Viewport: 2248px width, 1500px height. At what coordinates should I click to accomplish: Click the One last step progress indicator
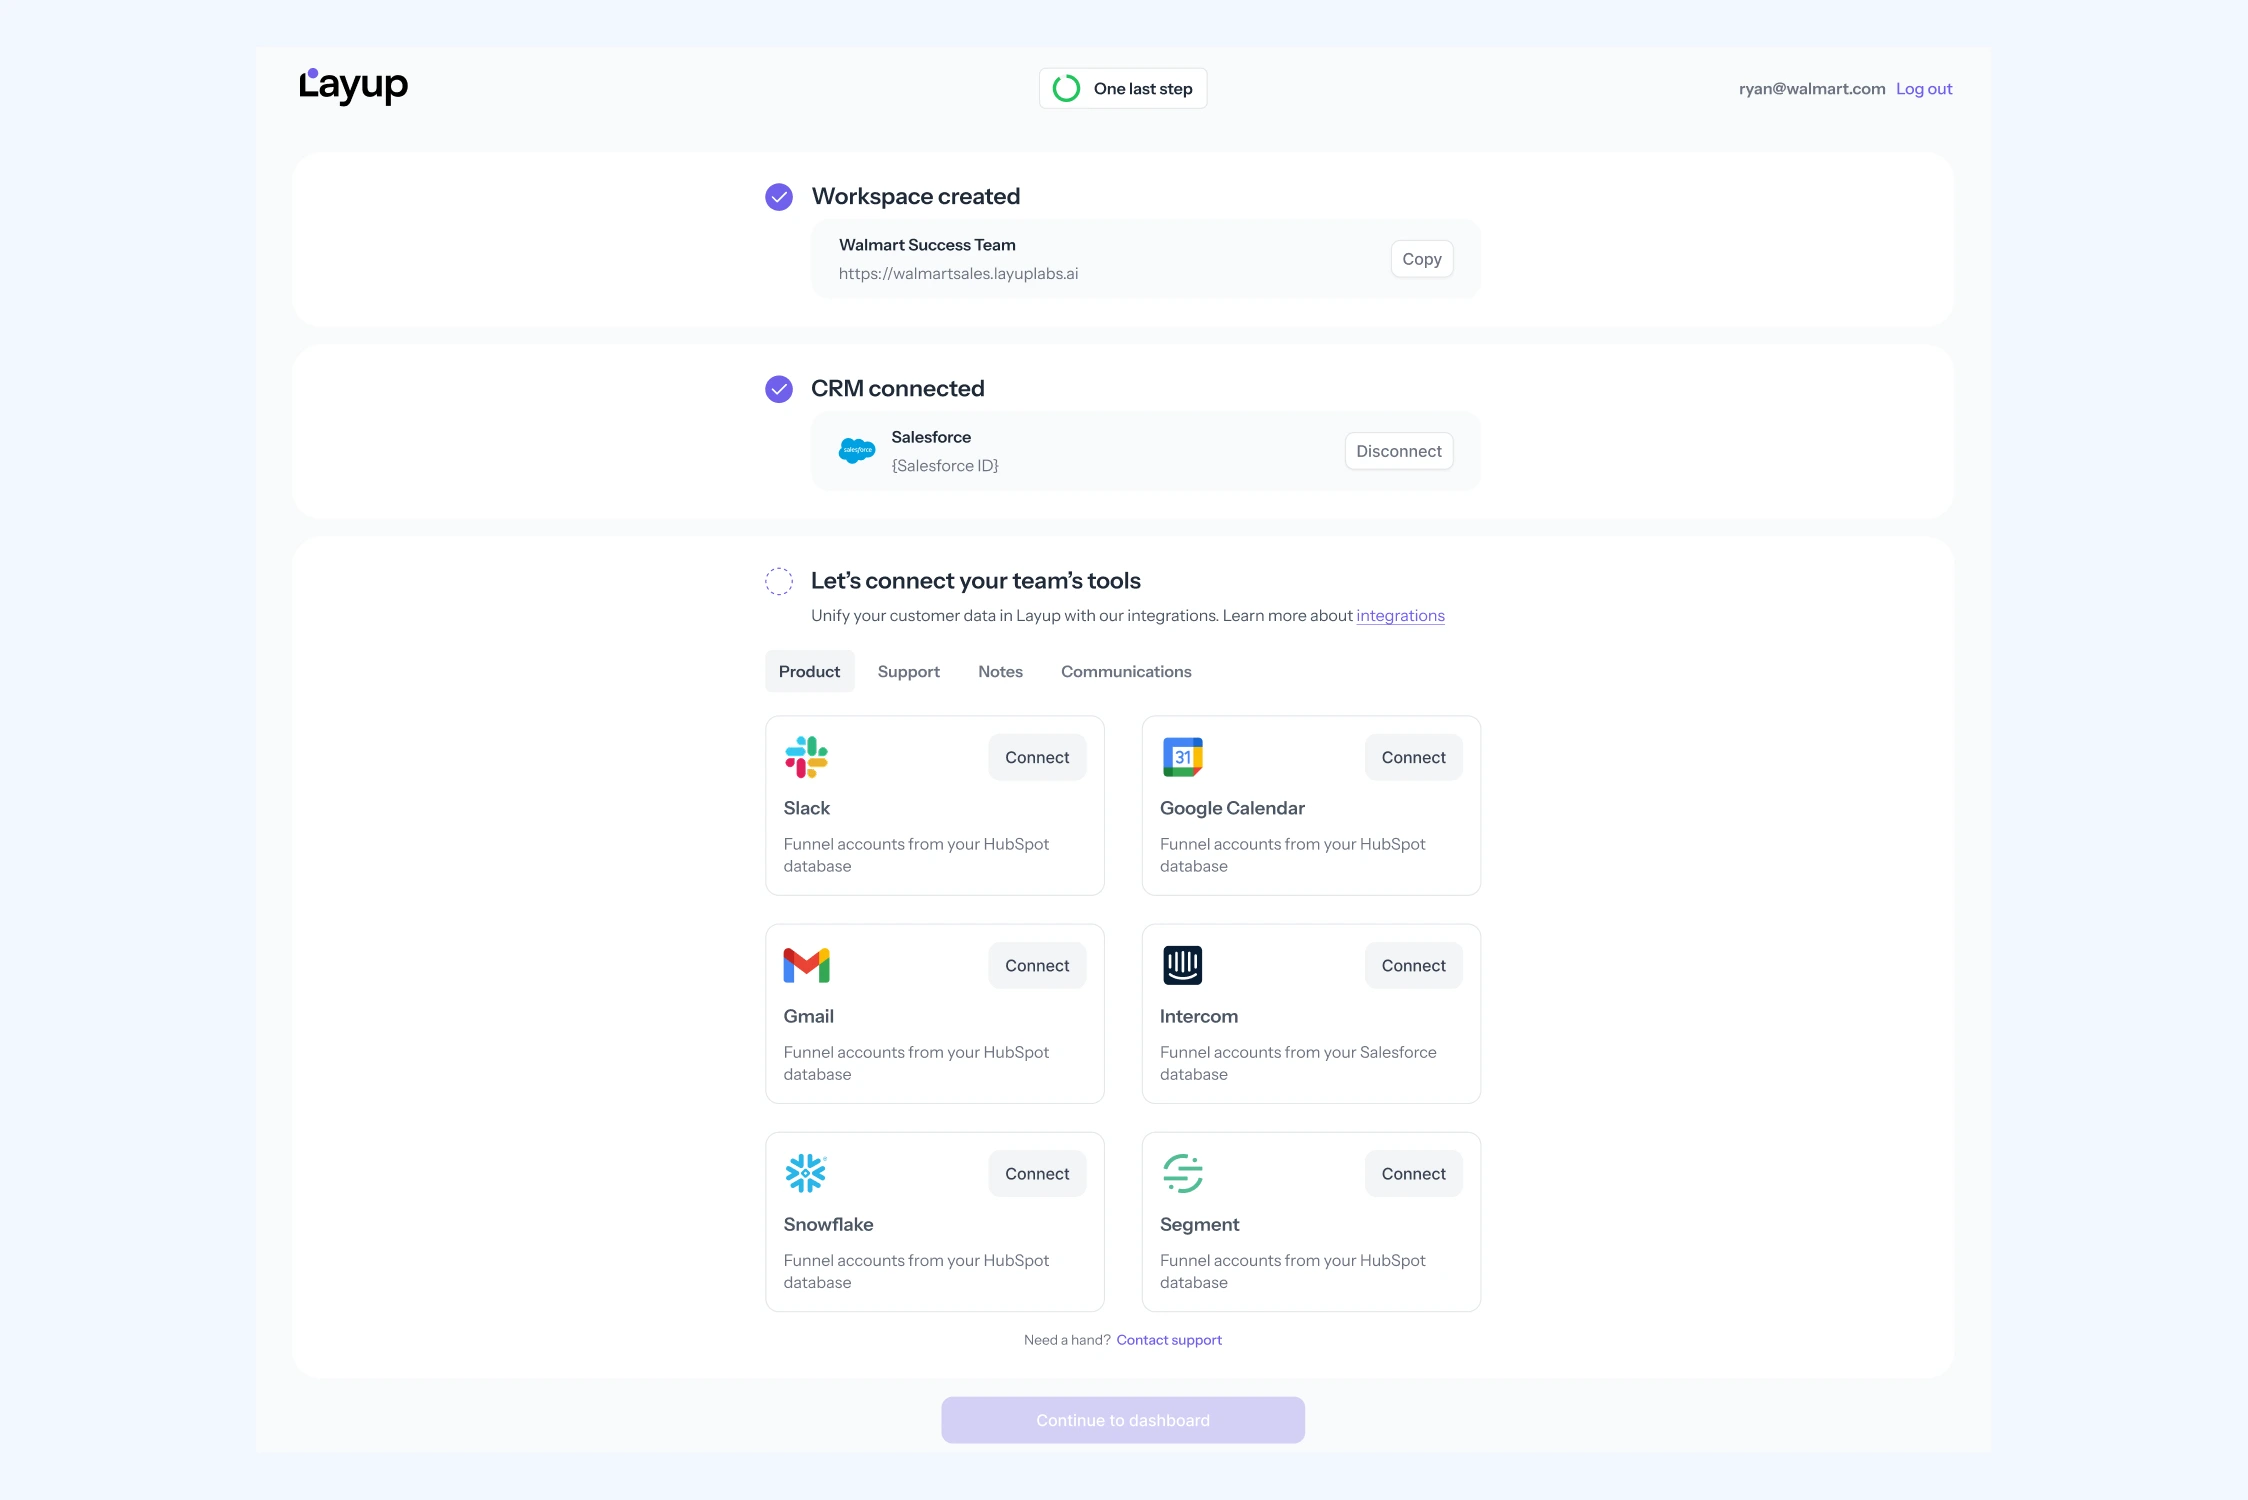click(1122, 89)
